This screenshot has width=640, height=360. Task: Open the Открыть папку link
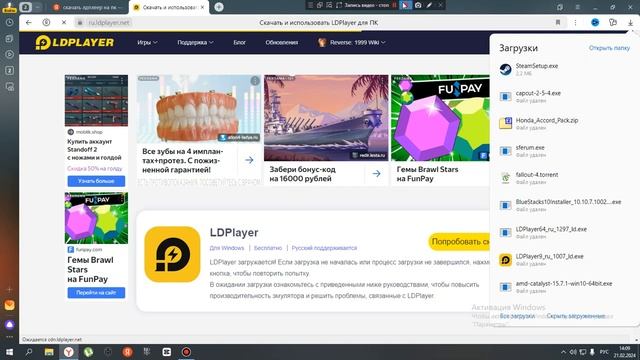pyautogui.click(x=609, y=48)
